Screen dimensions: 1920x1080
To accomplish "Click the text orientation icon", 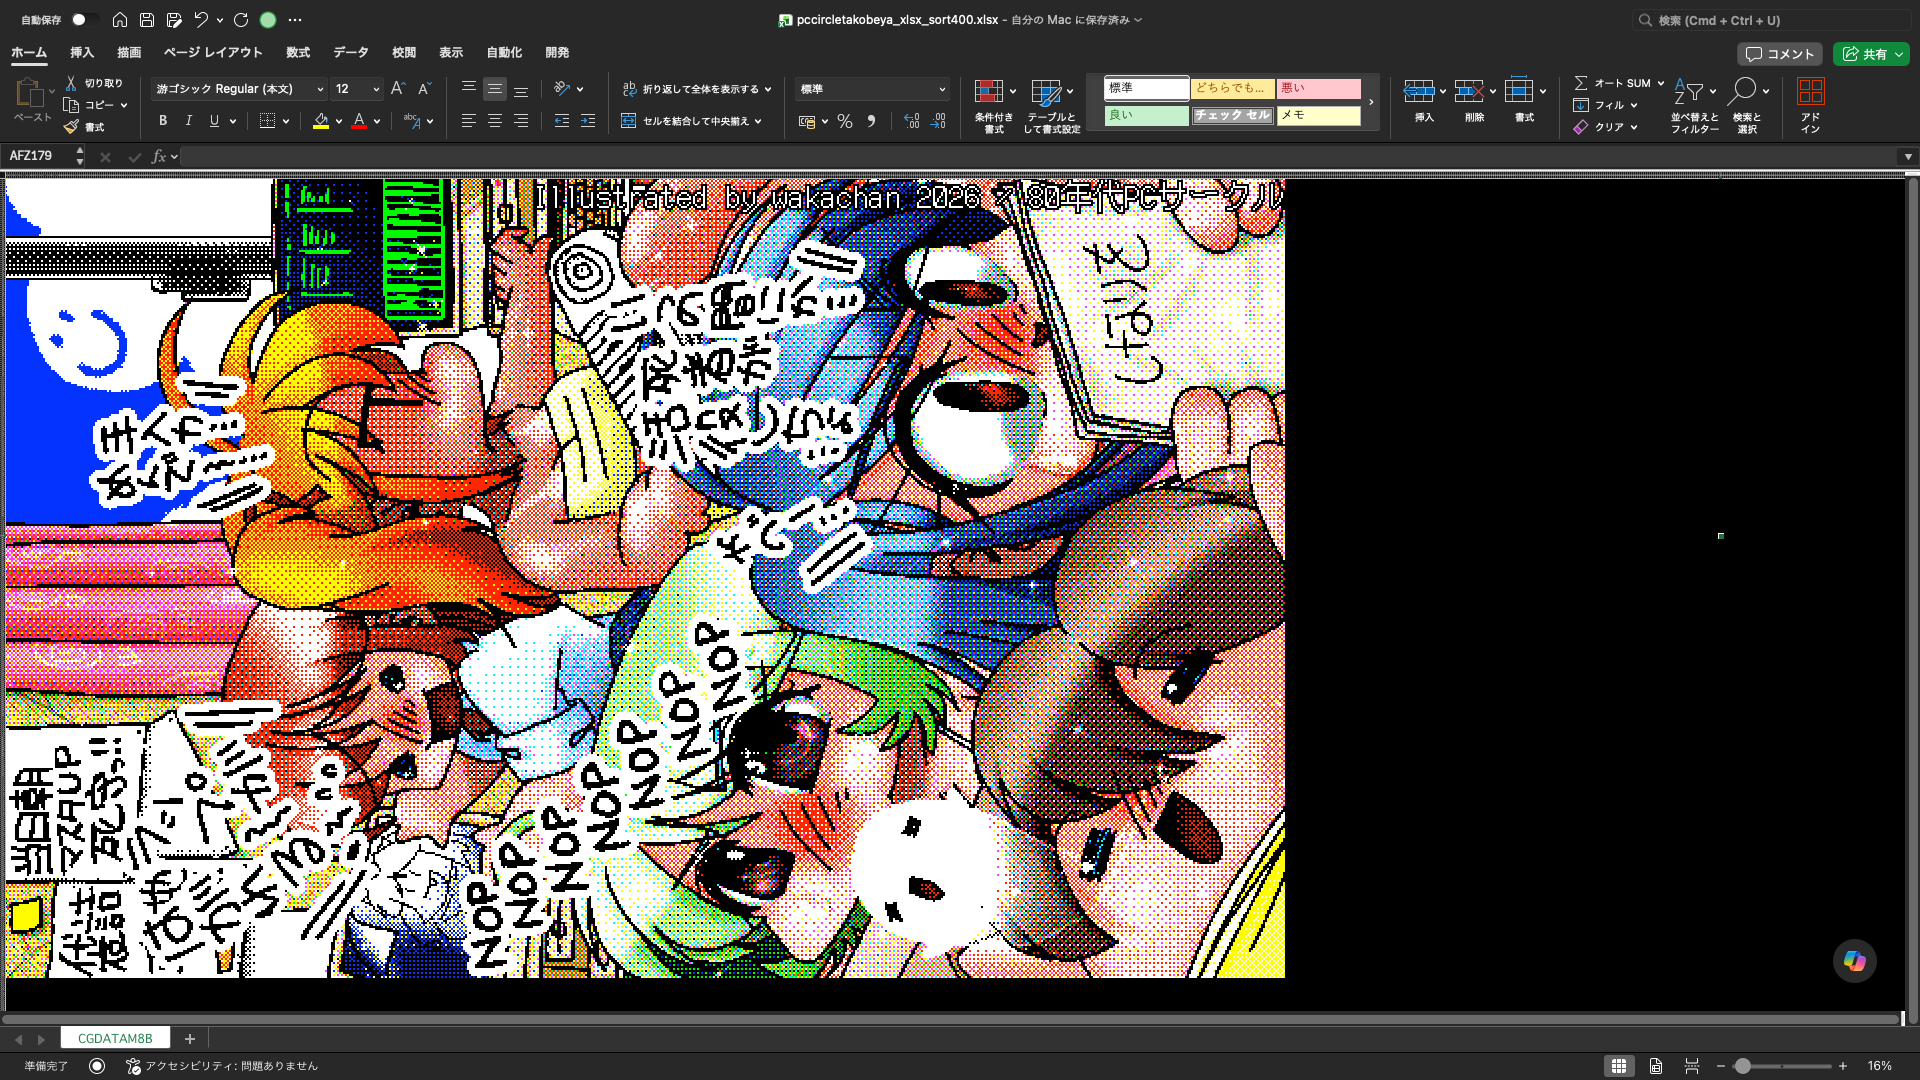I will pyautogui.click(x=563, y=89).
